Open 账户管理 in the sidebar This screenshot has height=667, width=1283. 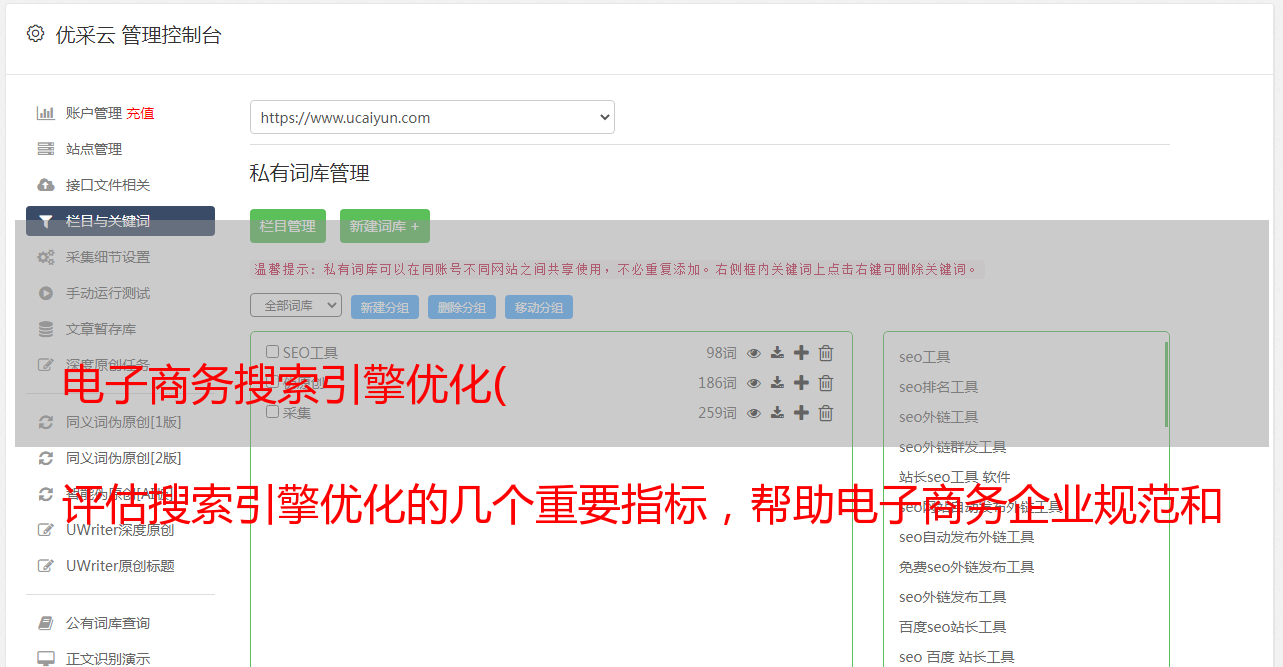click(94, 113)
